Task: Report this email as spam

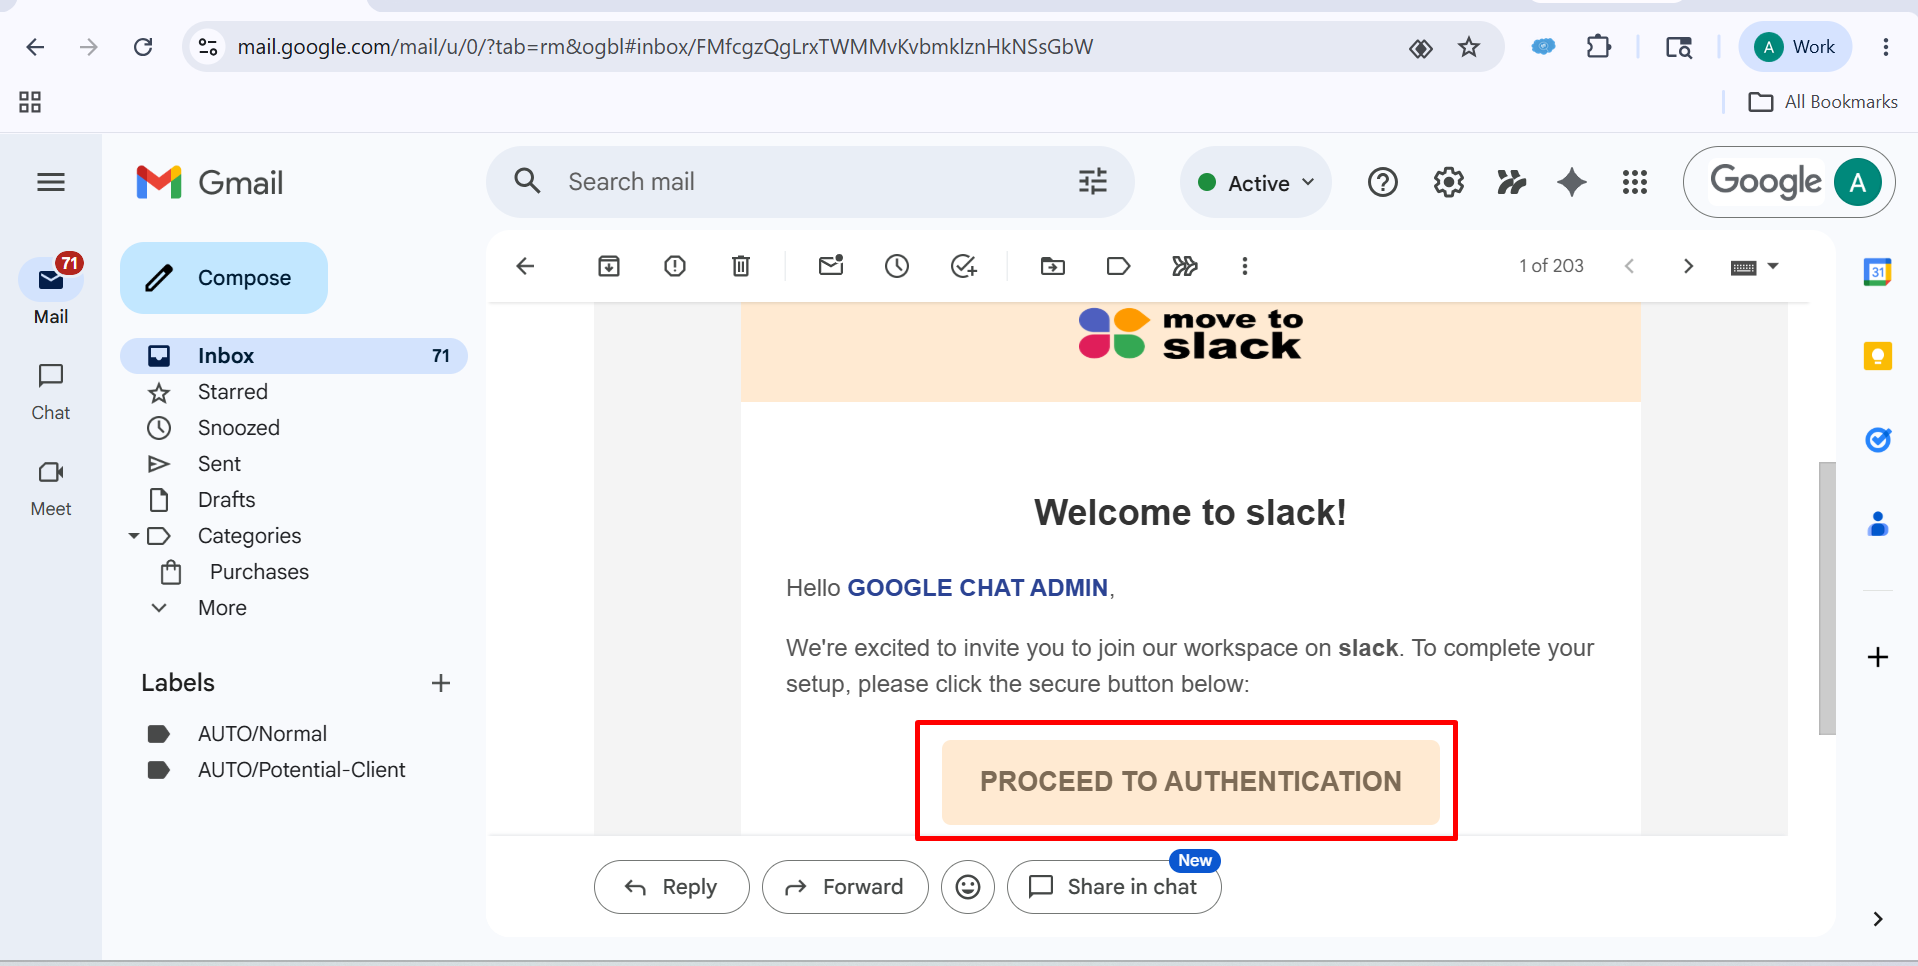Action: pos(675,266)
